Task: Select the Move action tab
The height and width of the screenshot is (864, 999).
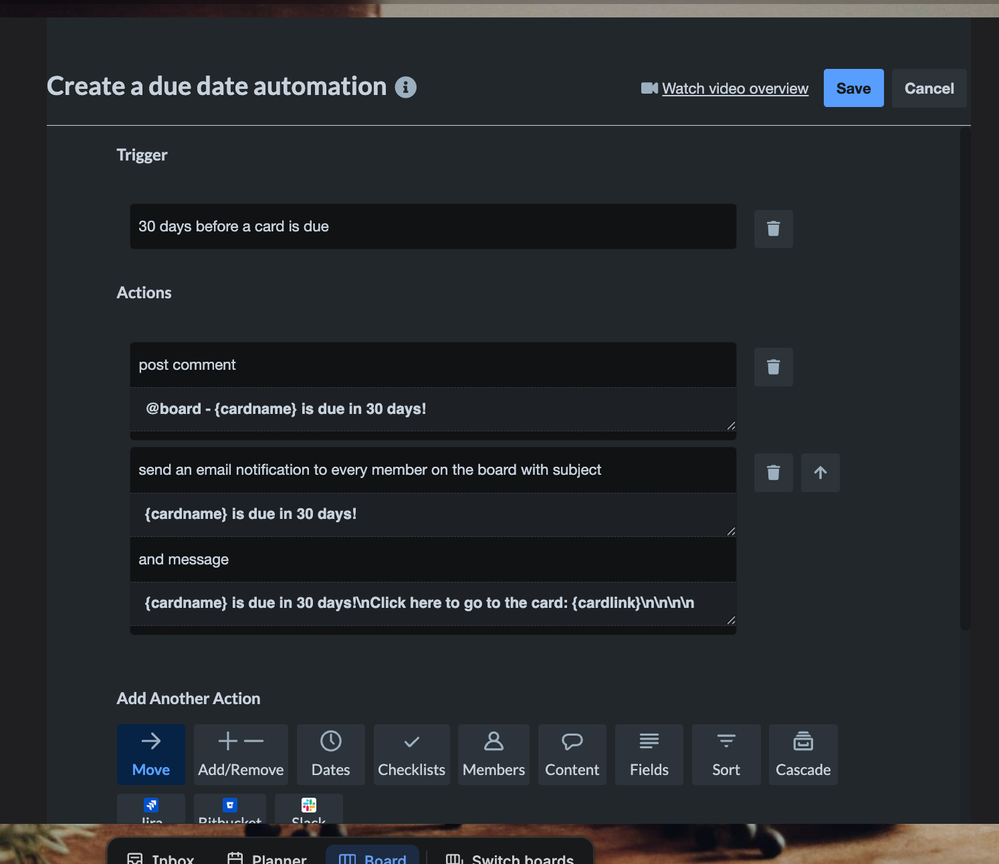Action: pos(151,754)
